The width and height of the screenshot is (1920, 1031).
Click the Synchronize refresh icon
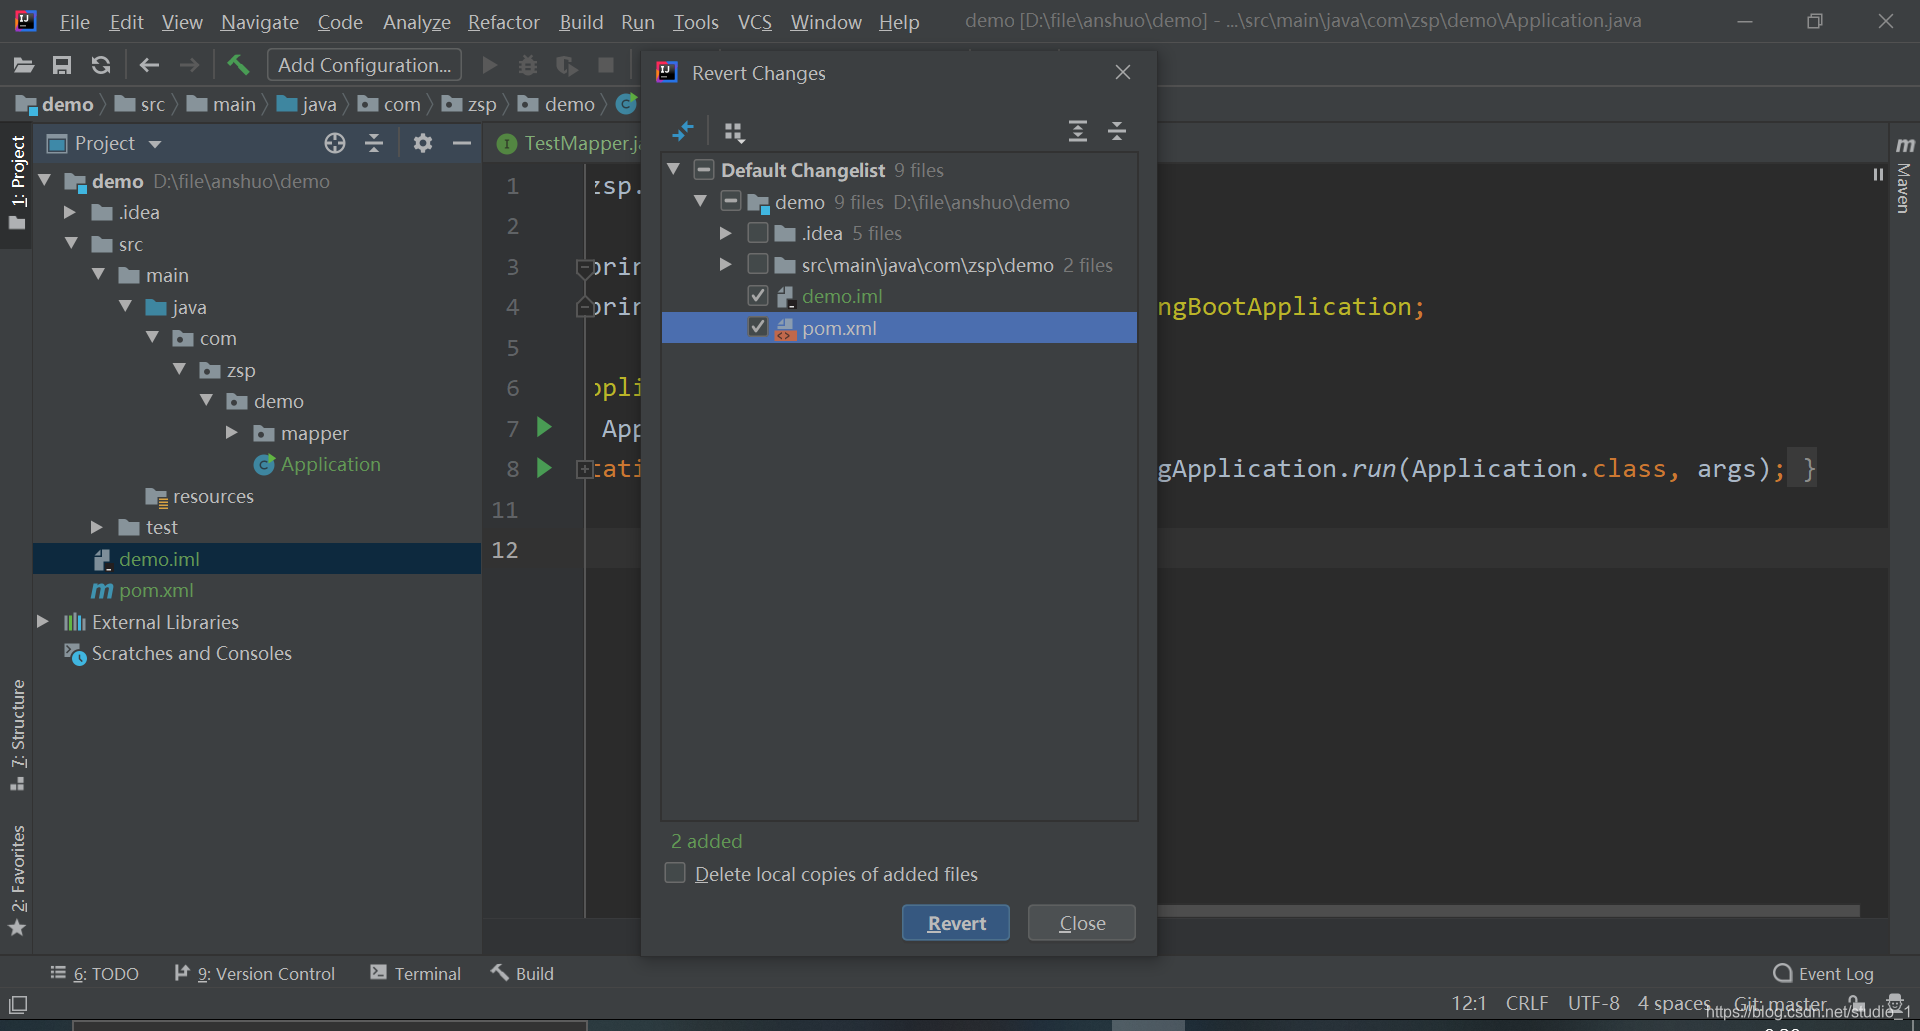101,65
